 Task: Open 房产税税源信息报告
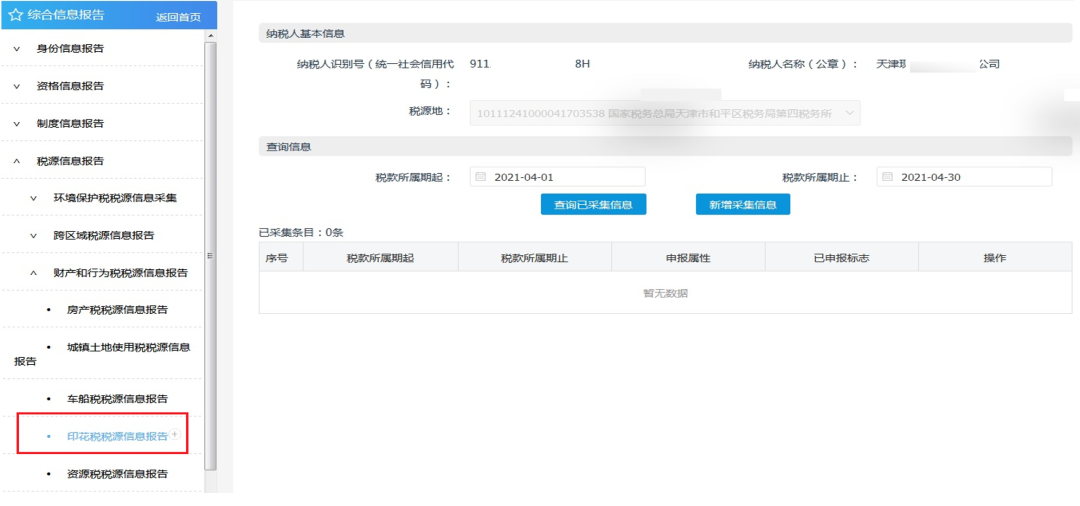(117, 310)
